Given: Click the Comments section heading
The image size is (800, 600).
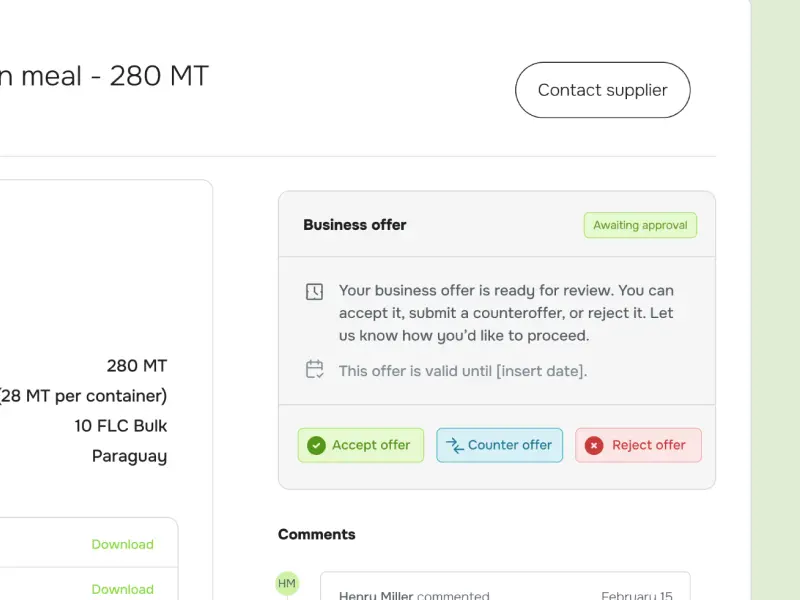Looking at the screenshot, I should tap(316, 534).
